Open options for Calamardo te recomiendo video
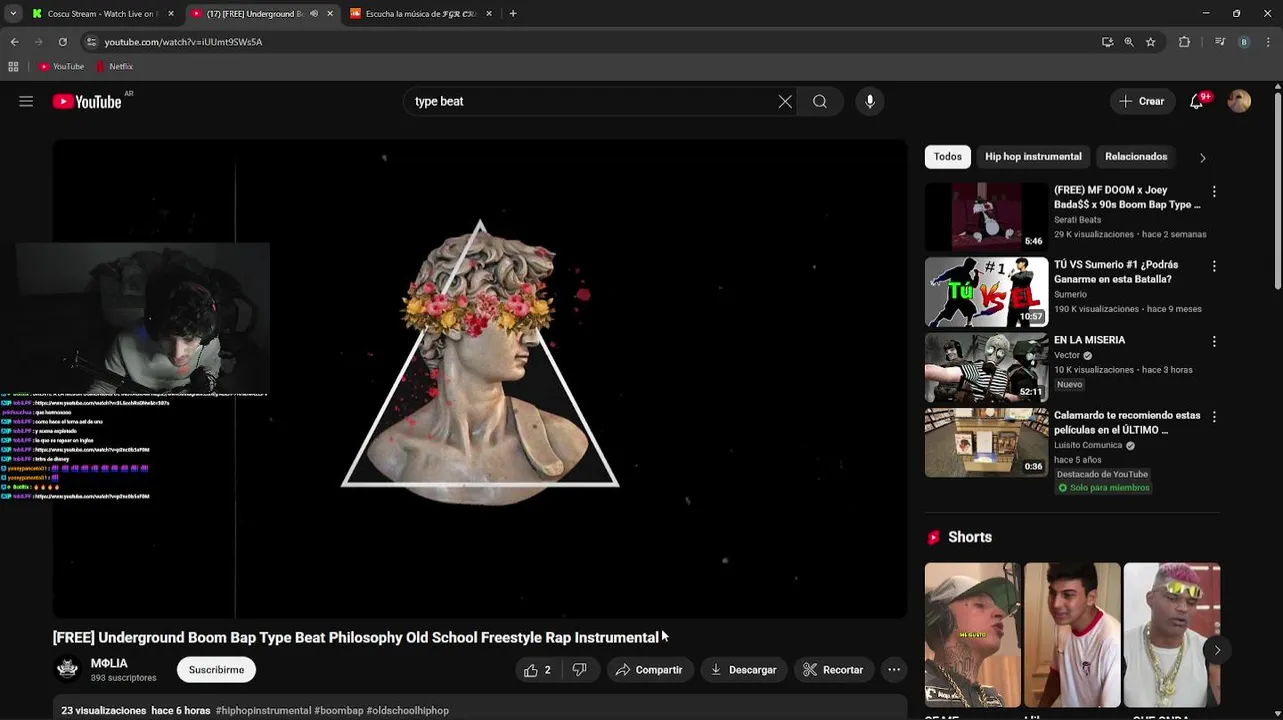The height and width of the screenshot is (720, 1283). coord(1214,416)
